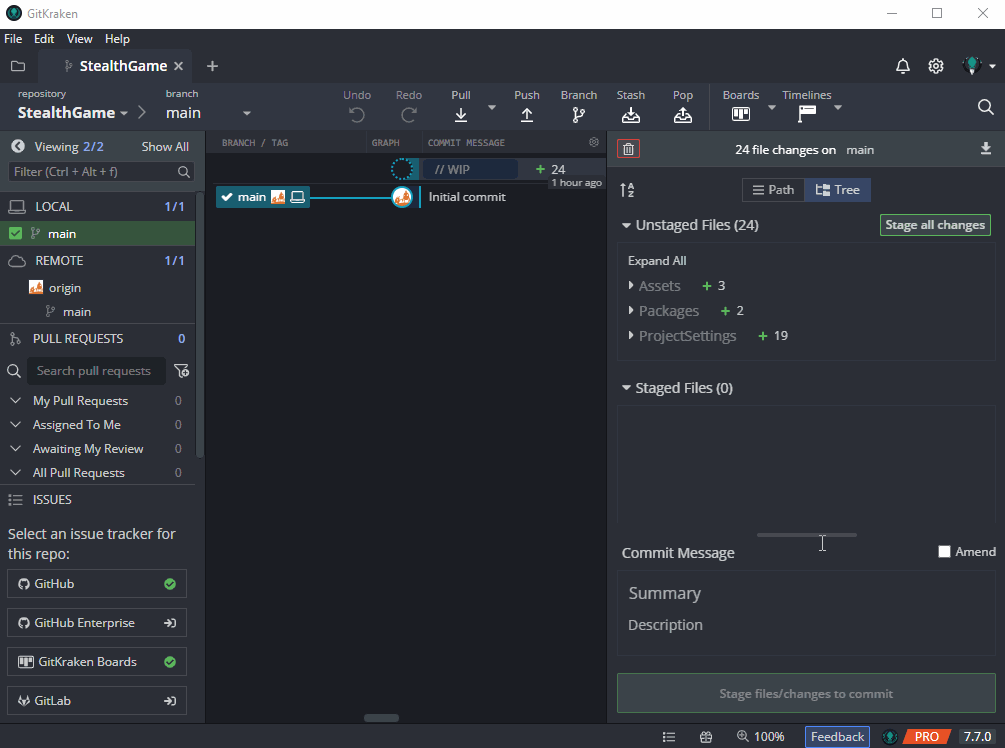This screenshot has width=1005, height=748.
Task: Click the commit panel resize handle
Action: (806, 535)
